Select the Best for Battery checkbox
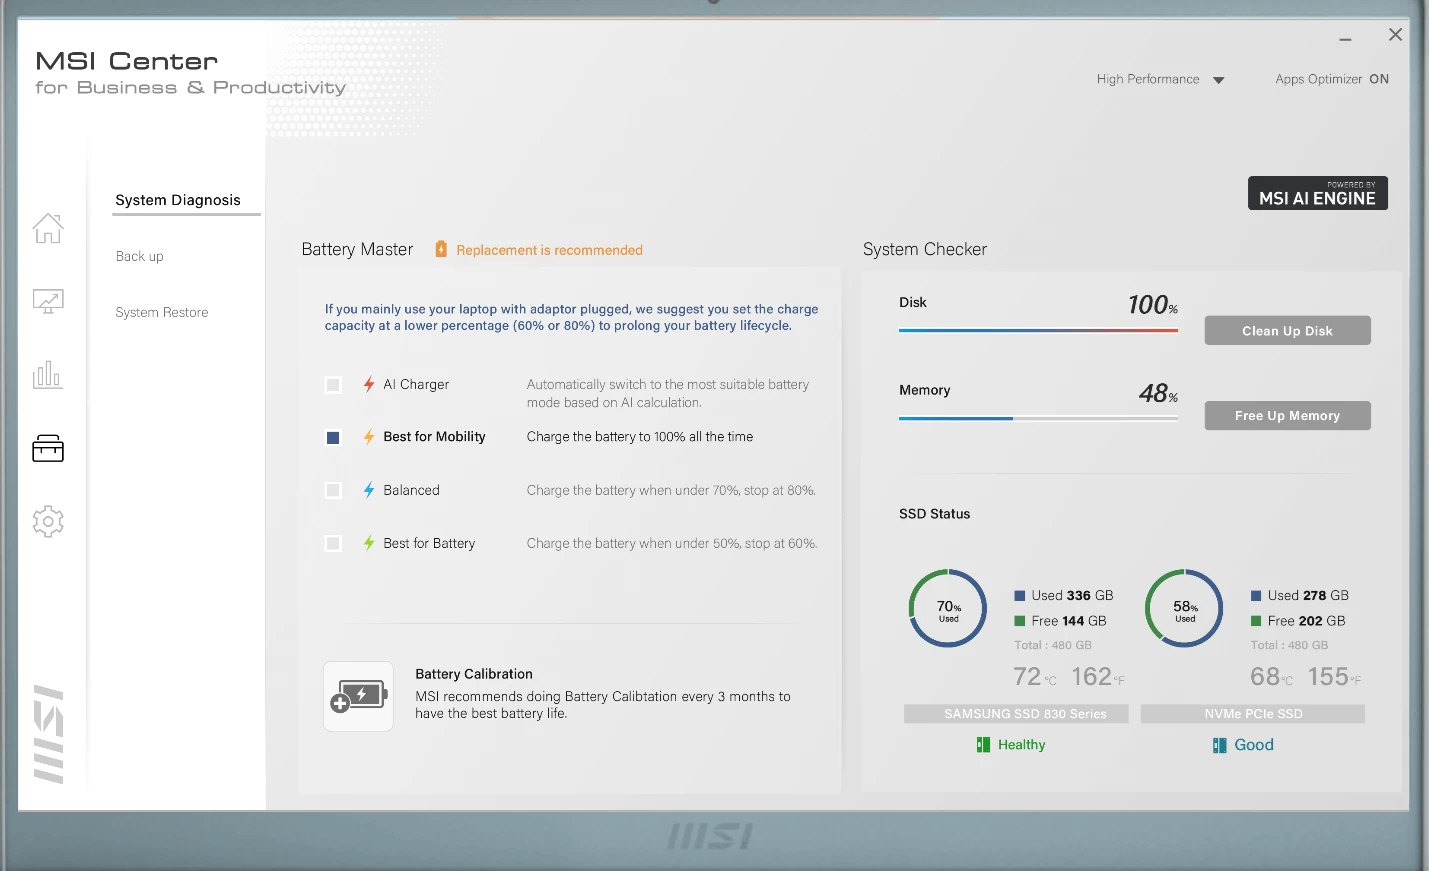 pyautogui.click(x=334, y=544)
